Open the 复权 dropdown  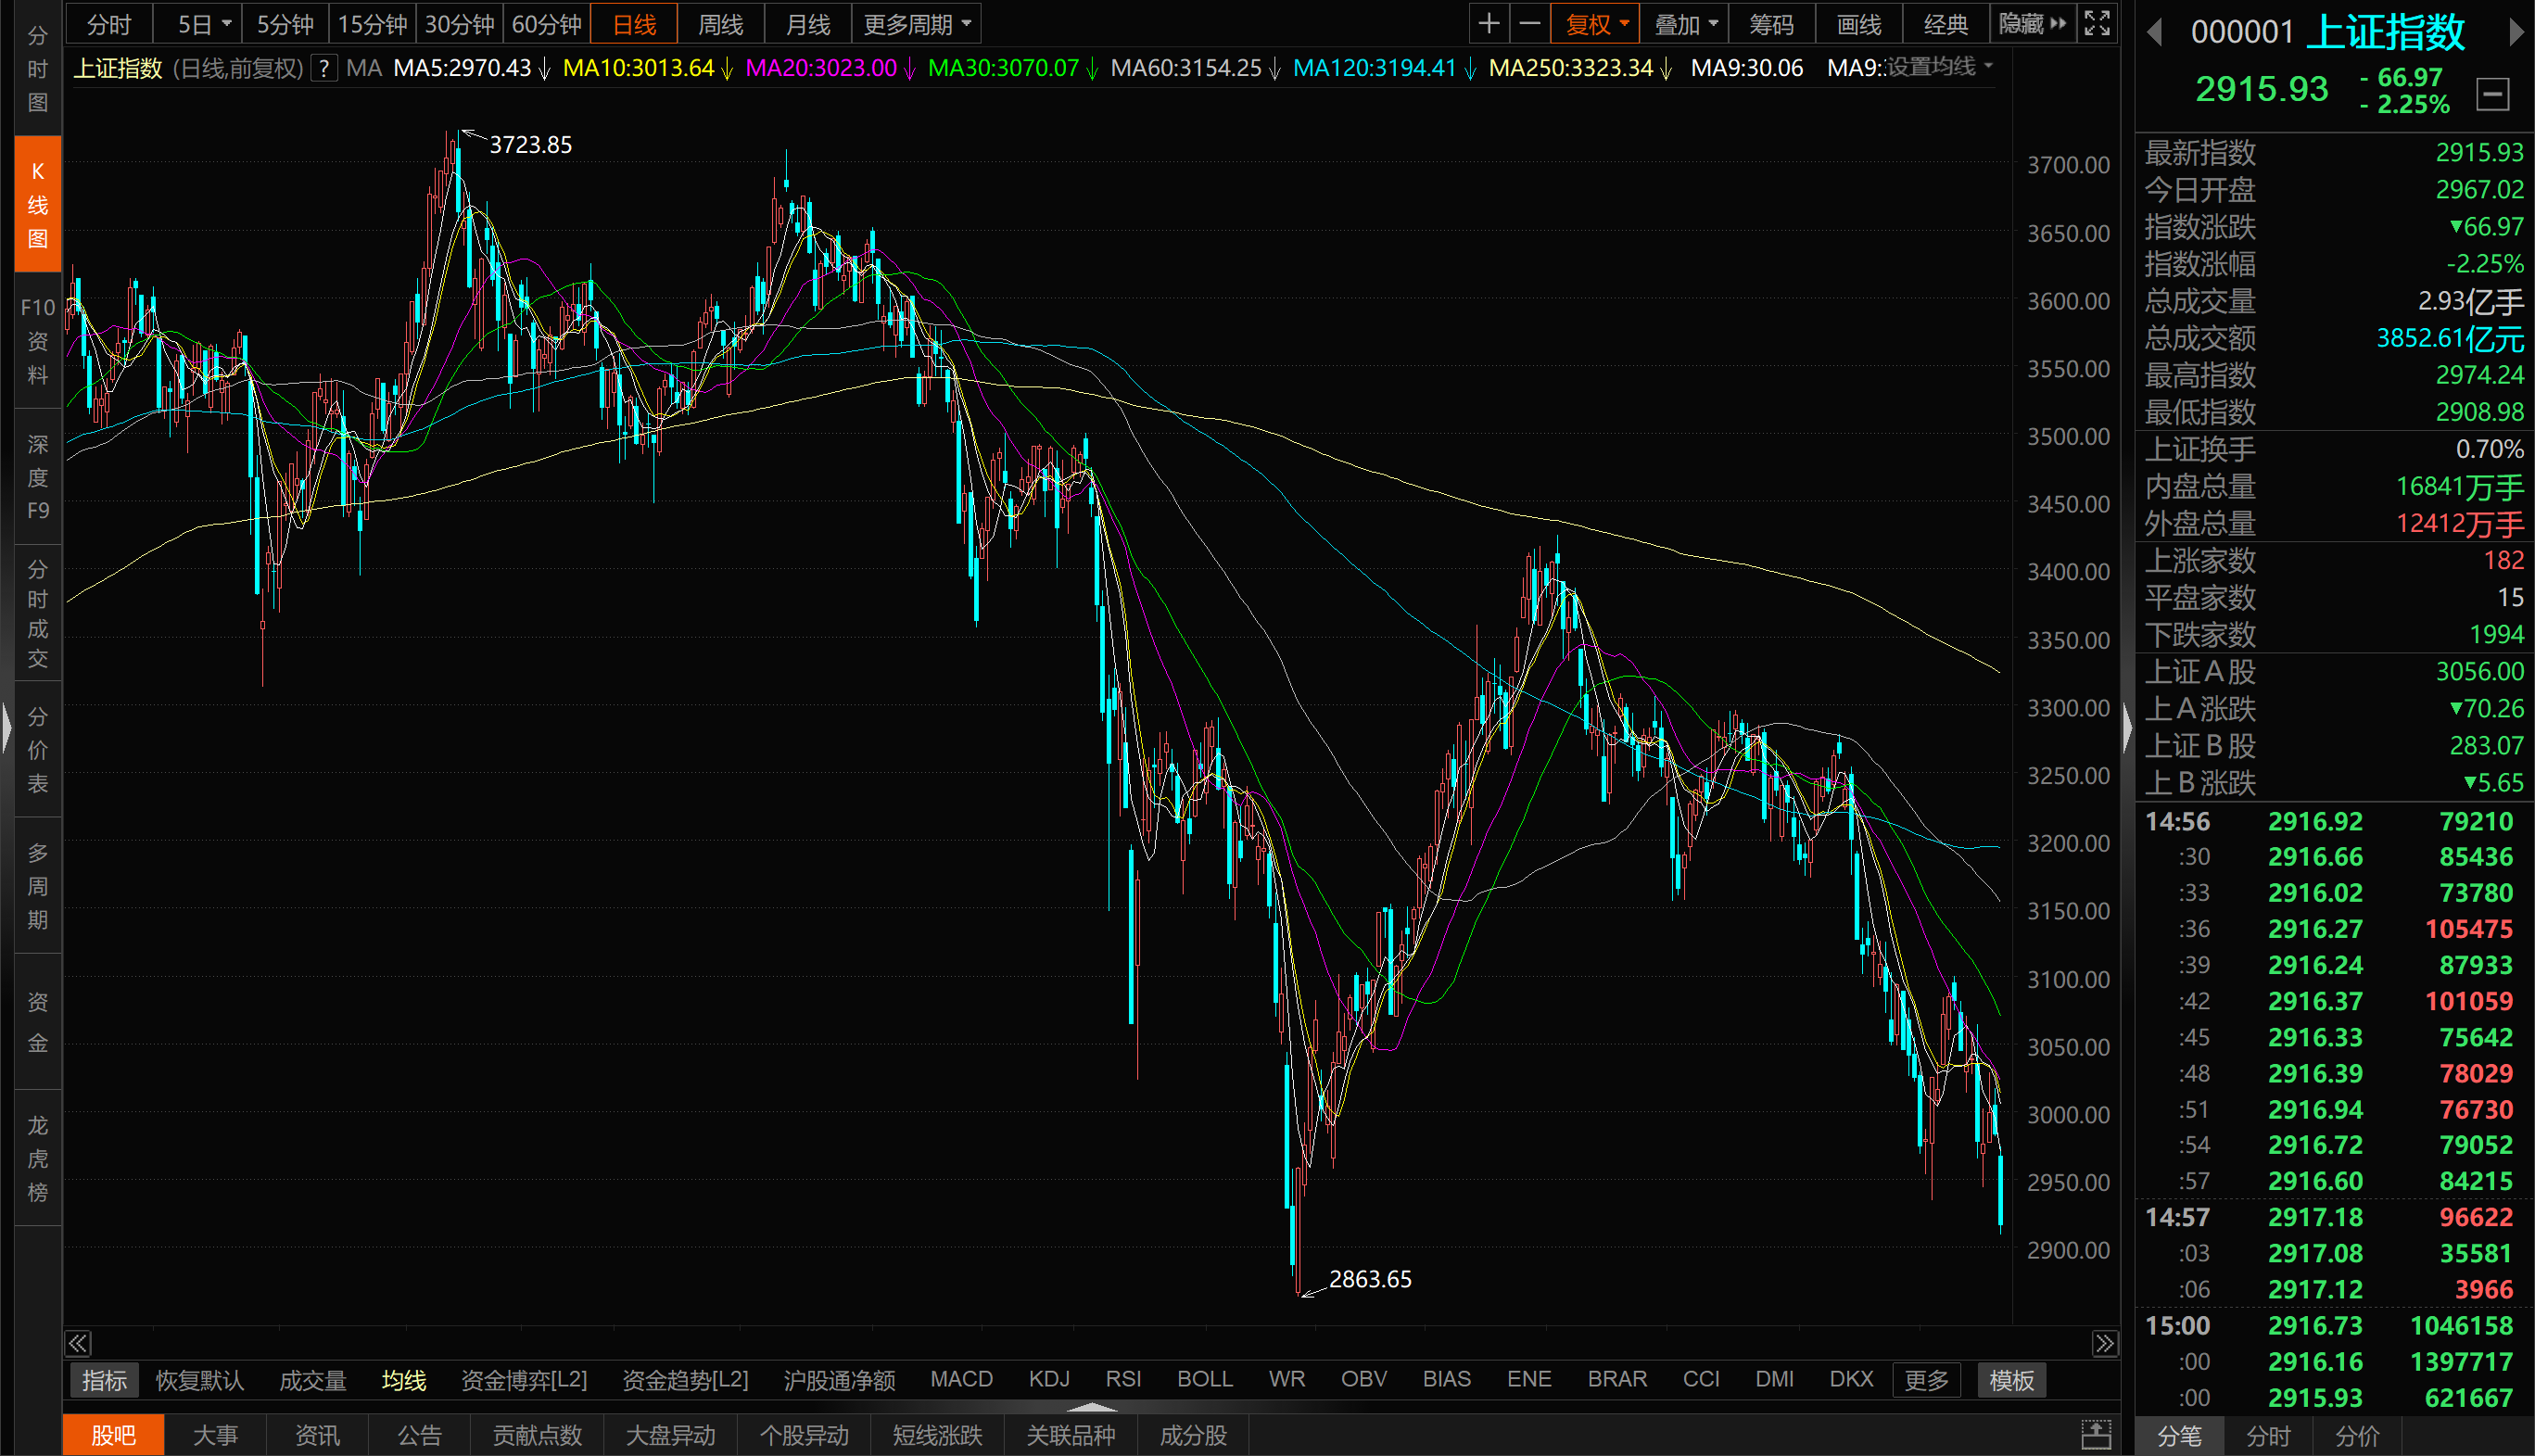[x=1595, y=24]
